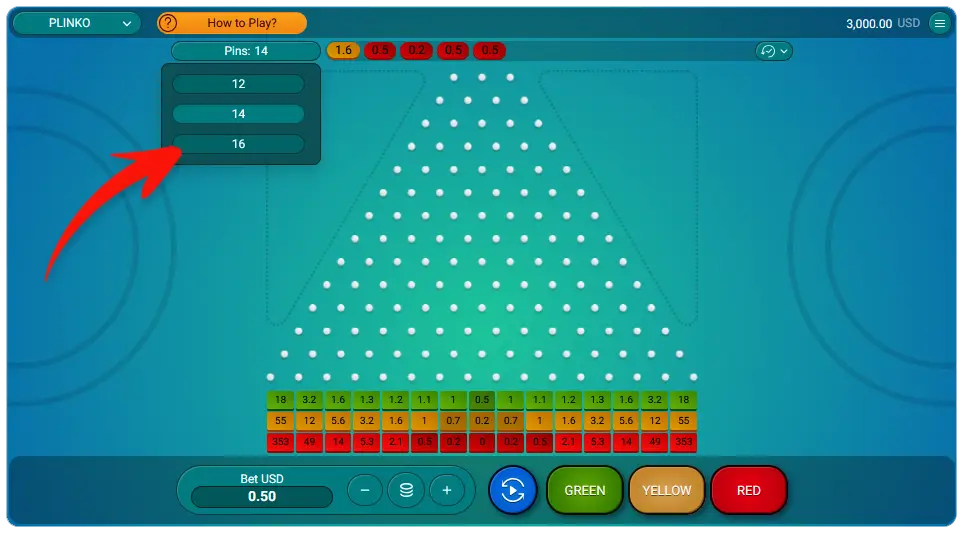Viewport: 964px width, 534px height.
Task: Open the hamburger menu icon
Action: pos(939,23)
